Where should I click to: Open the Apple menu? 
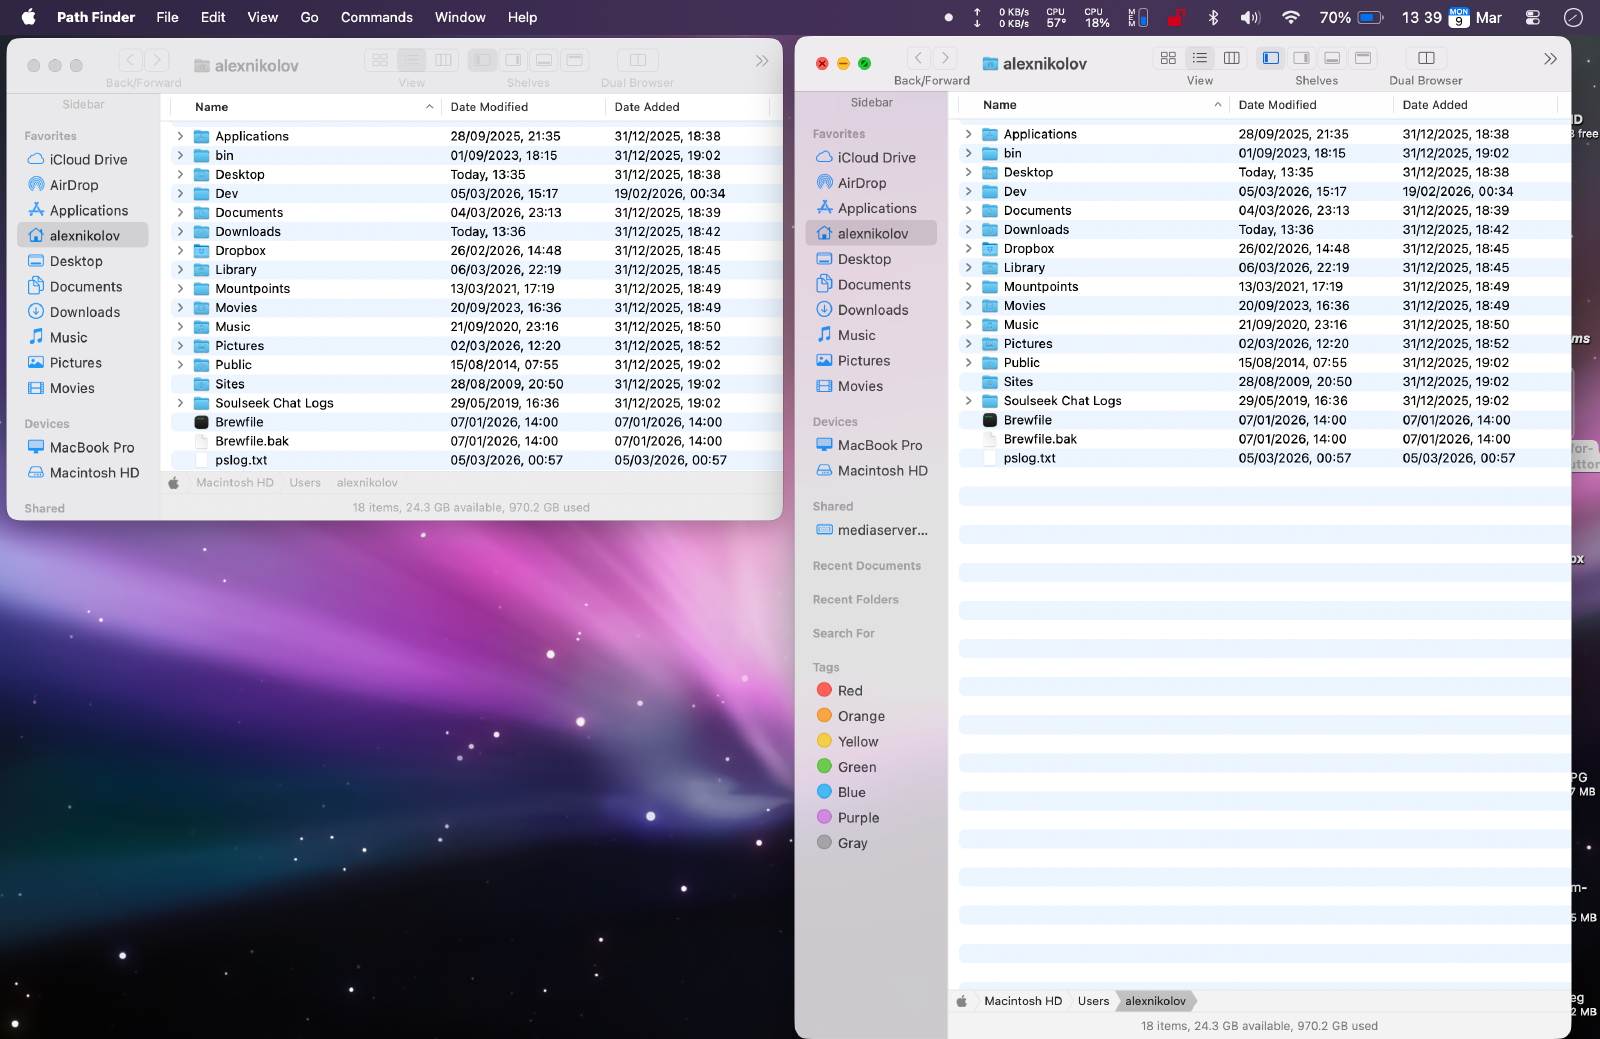point(28,17)
